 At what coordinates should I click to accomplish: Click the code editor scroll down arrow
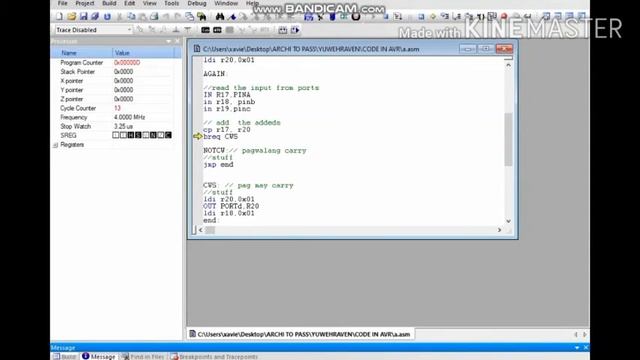(508, 221)
